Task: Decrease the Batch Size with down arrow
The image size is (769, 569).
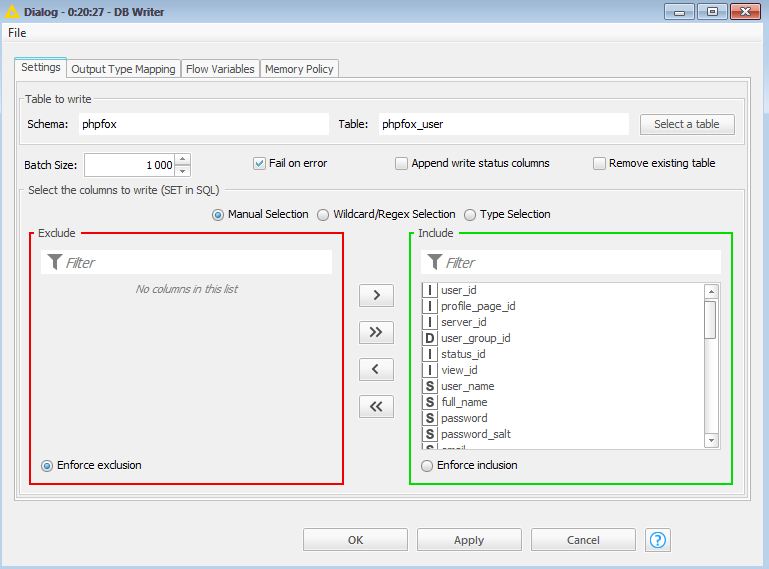Action: 183,170
